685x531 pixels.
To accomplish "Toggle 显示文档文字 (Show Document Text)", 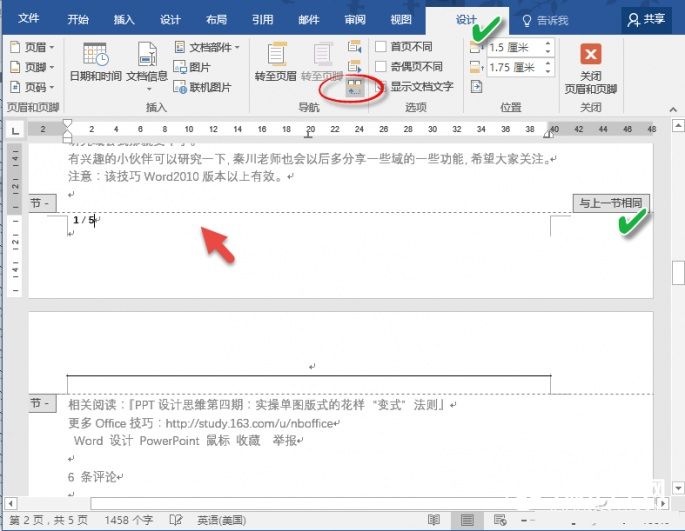I will coord(415,87).
